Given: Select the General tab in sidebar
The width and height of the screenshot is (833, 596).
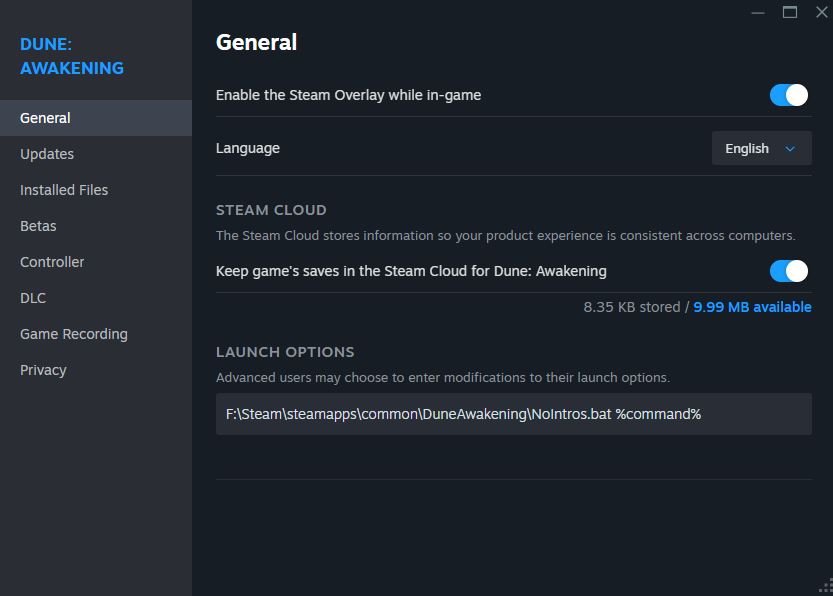Looking at the screenshot, I should tap(96, 118).
